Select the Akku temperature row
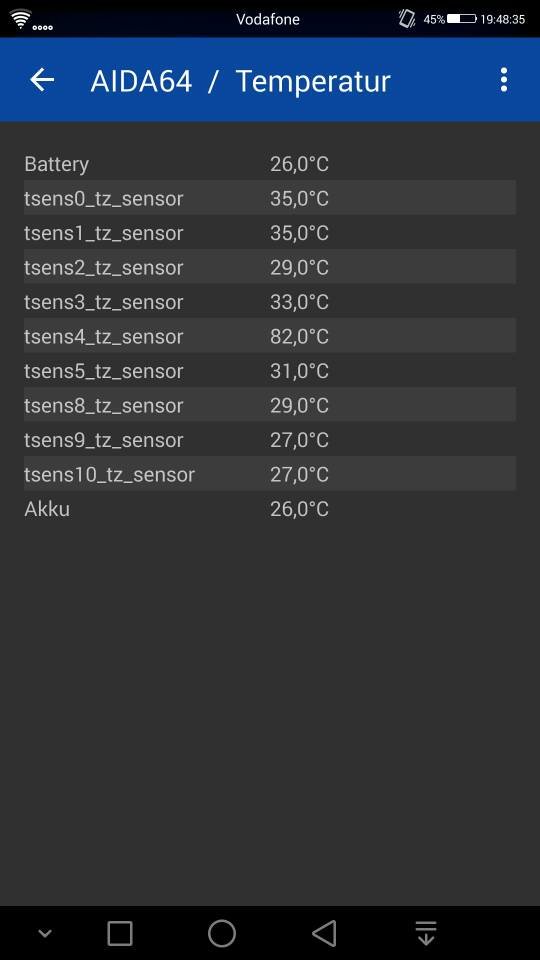 pyautogui.click(x=270, y=508)
